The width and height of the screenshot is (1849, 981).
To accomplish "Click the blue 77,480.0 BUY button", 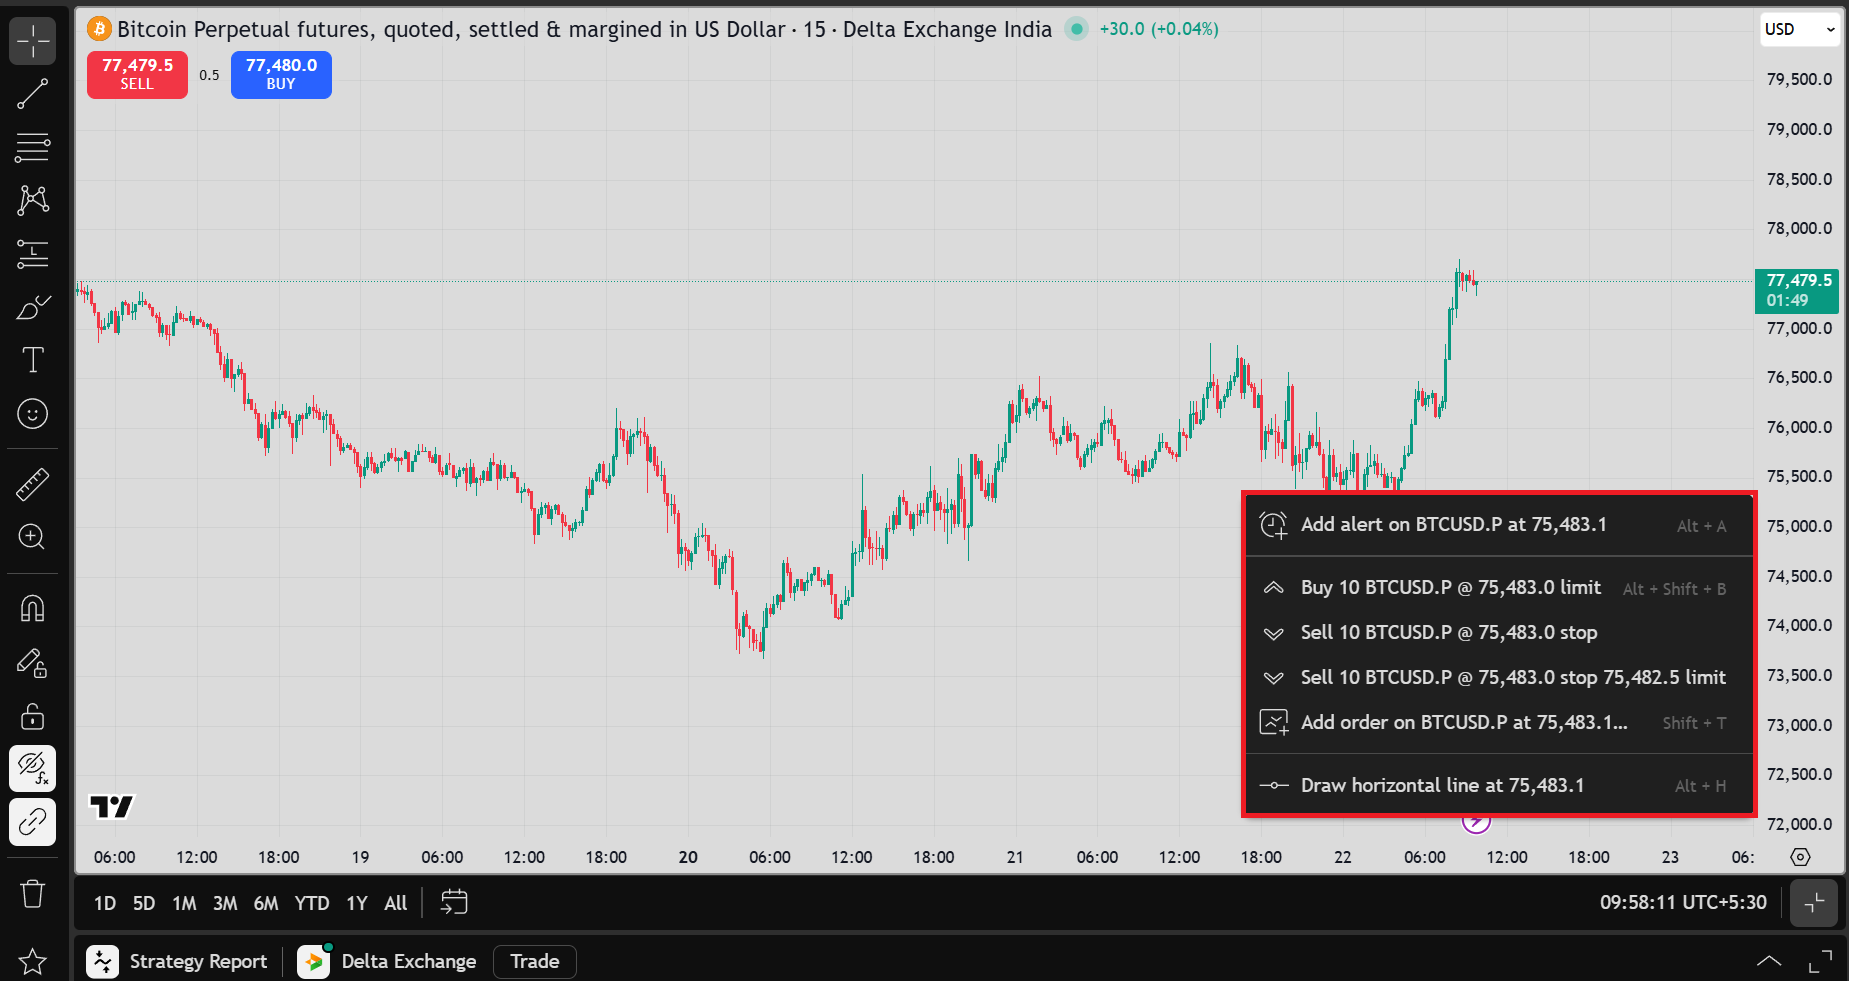I will pos(281,74).
